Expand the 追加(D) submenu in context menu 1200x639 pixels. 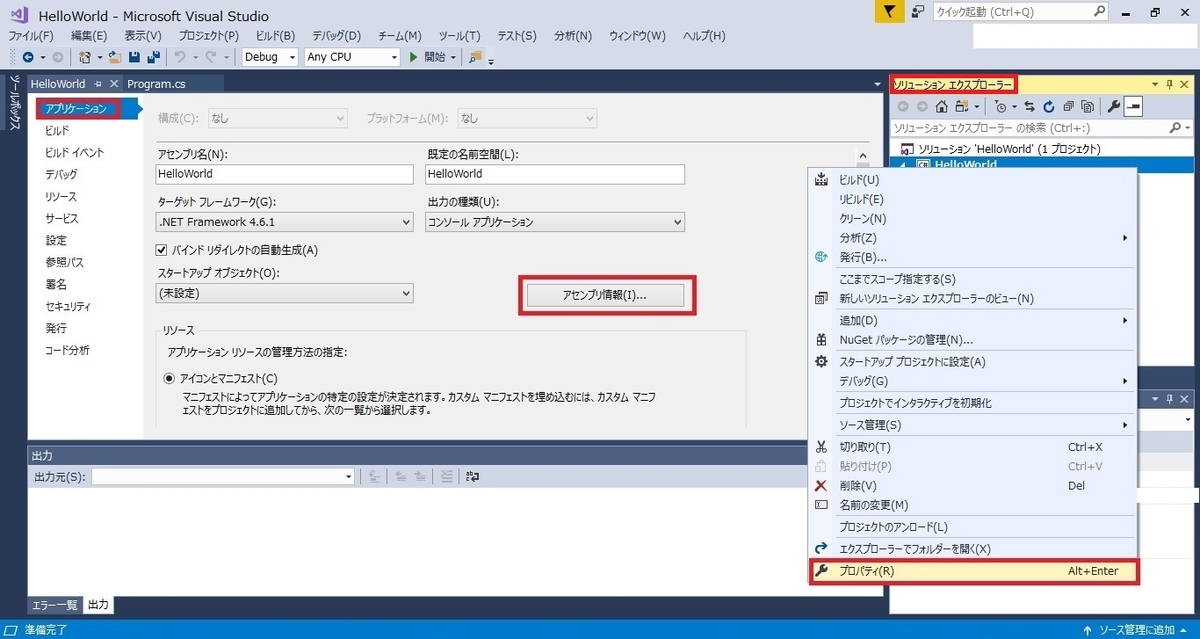point(1125,320)
